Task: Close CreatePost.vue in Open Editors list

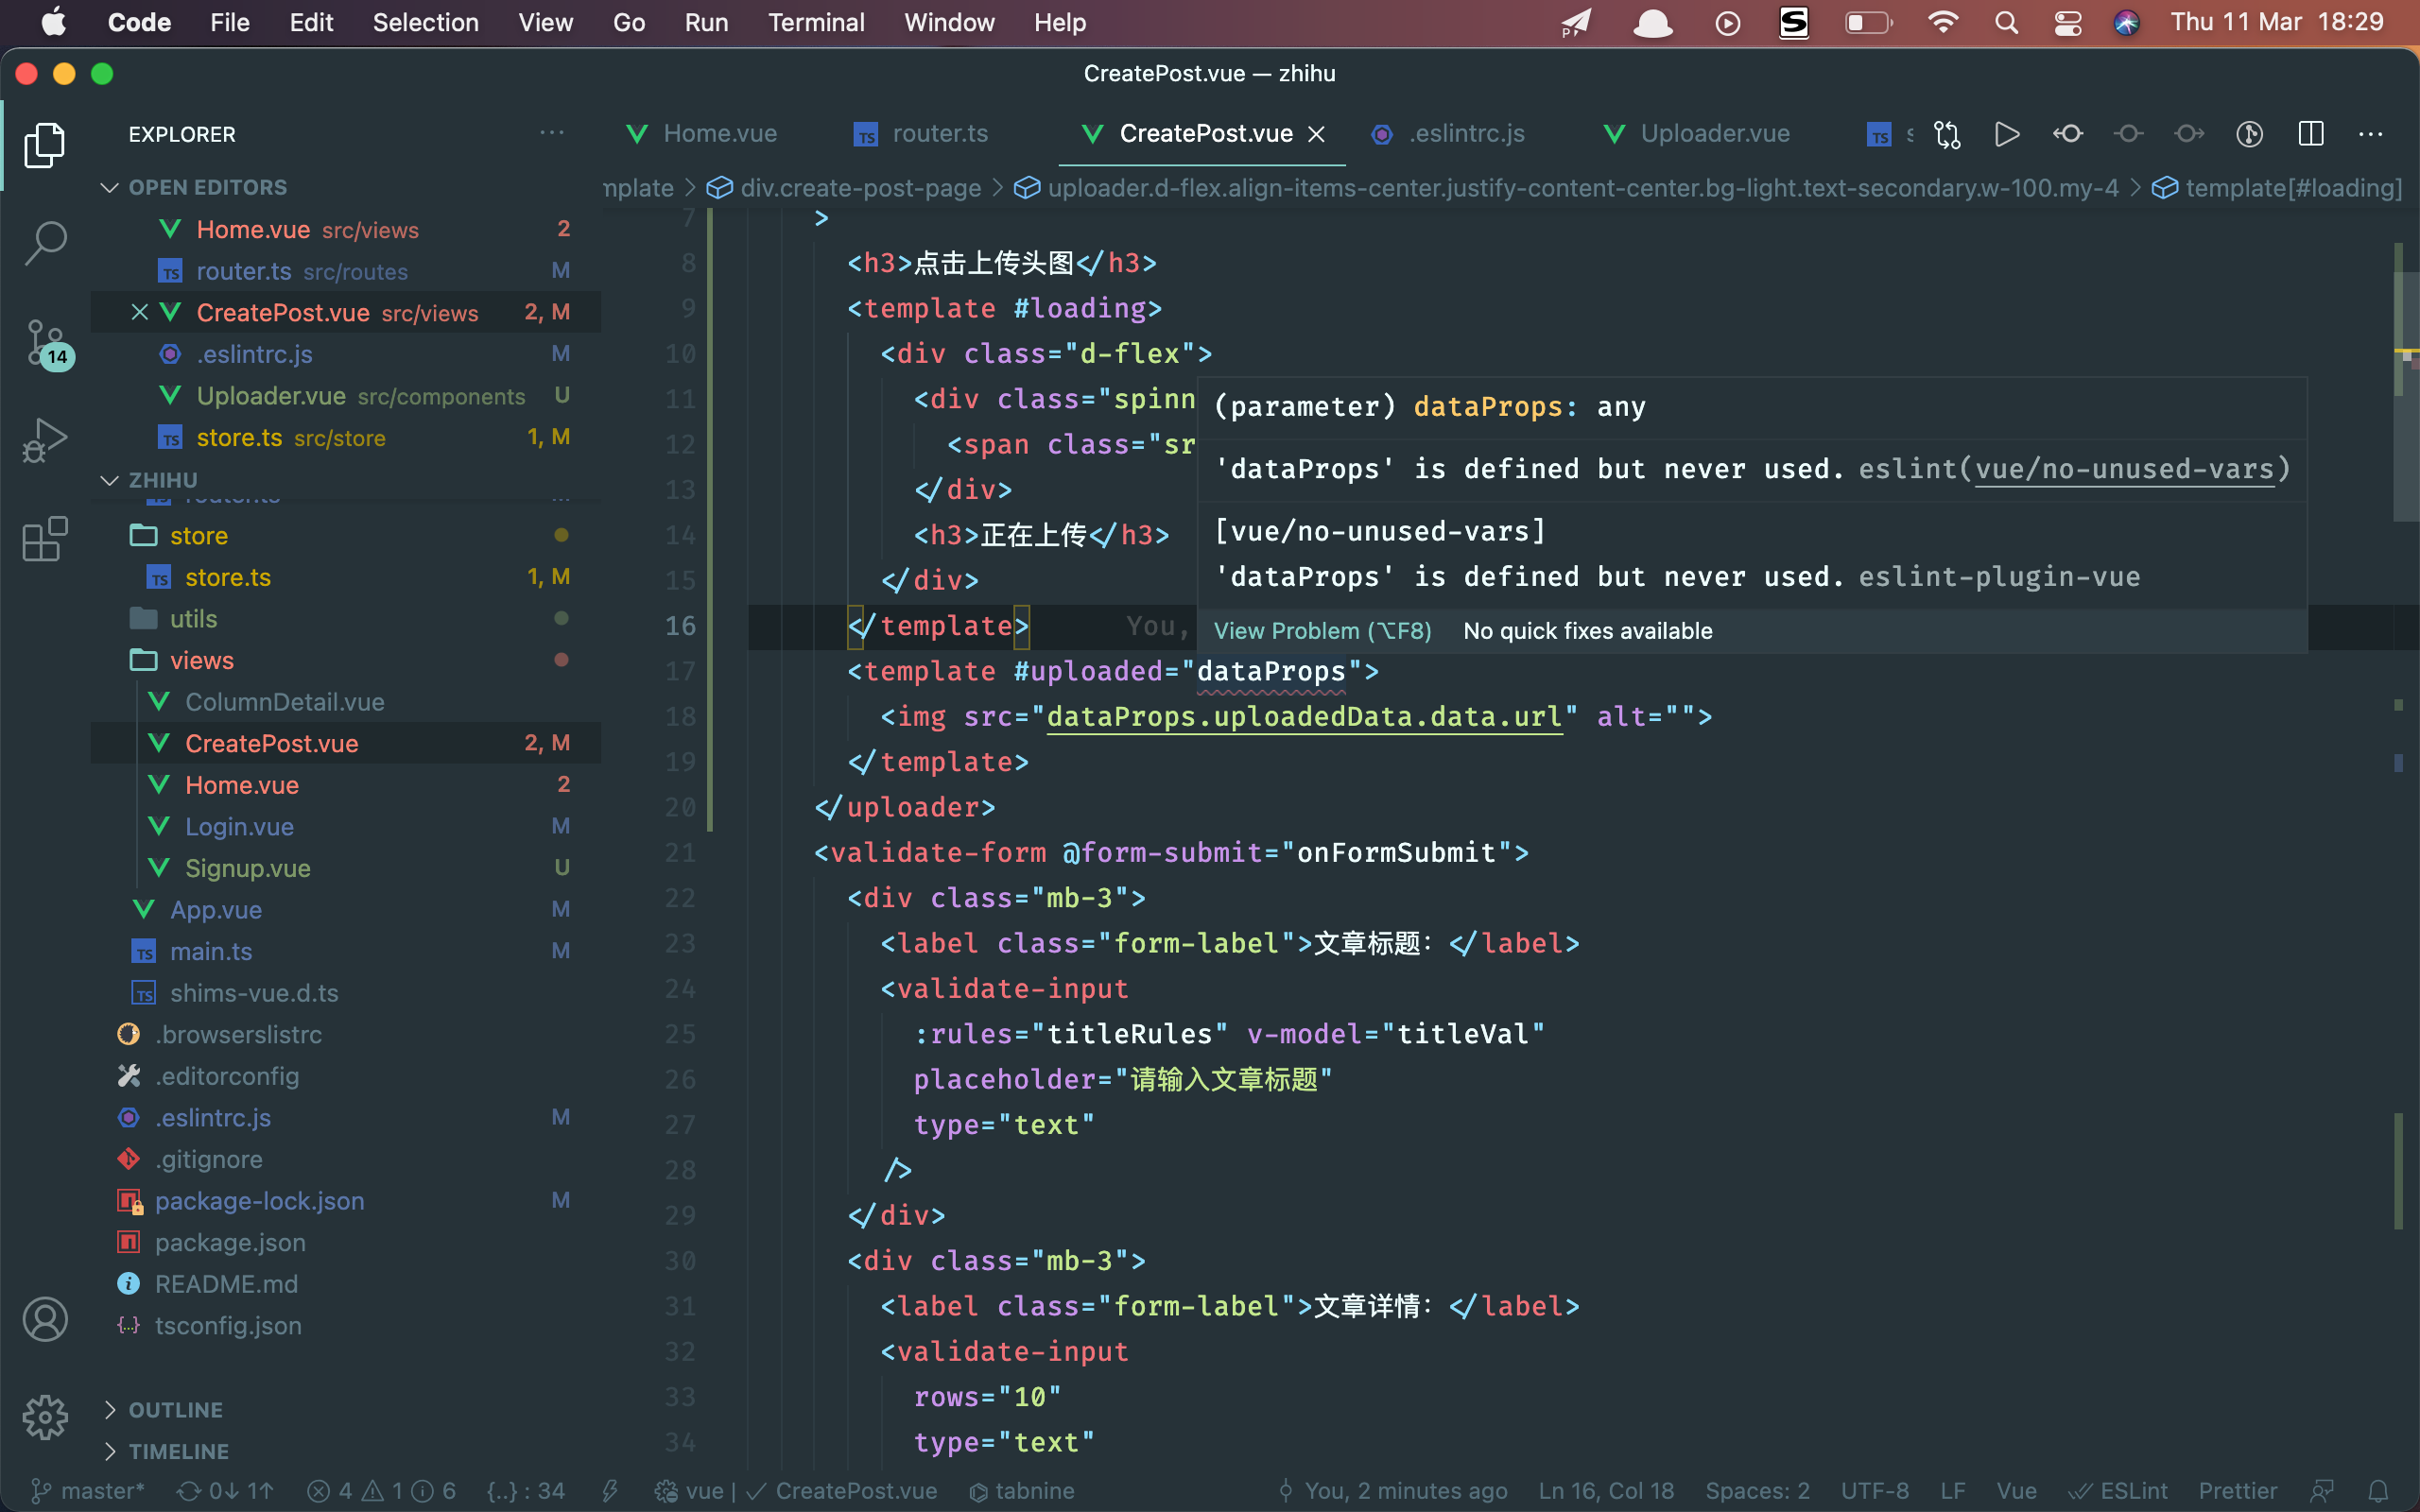Action: 140,313
